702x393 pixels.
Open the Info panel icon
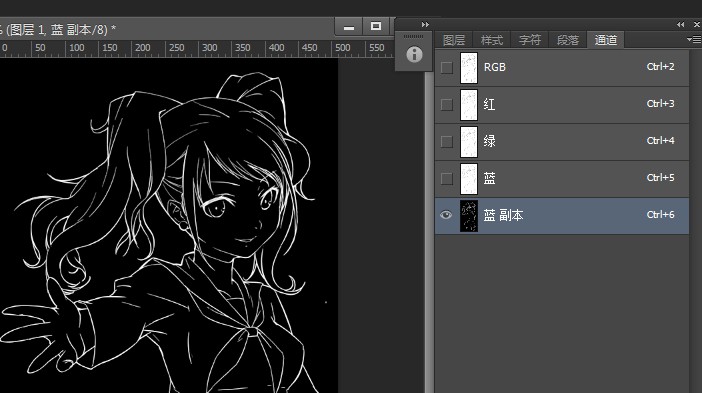(x=414, y=54)
